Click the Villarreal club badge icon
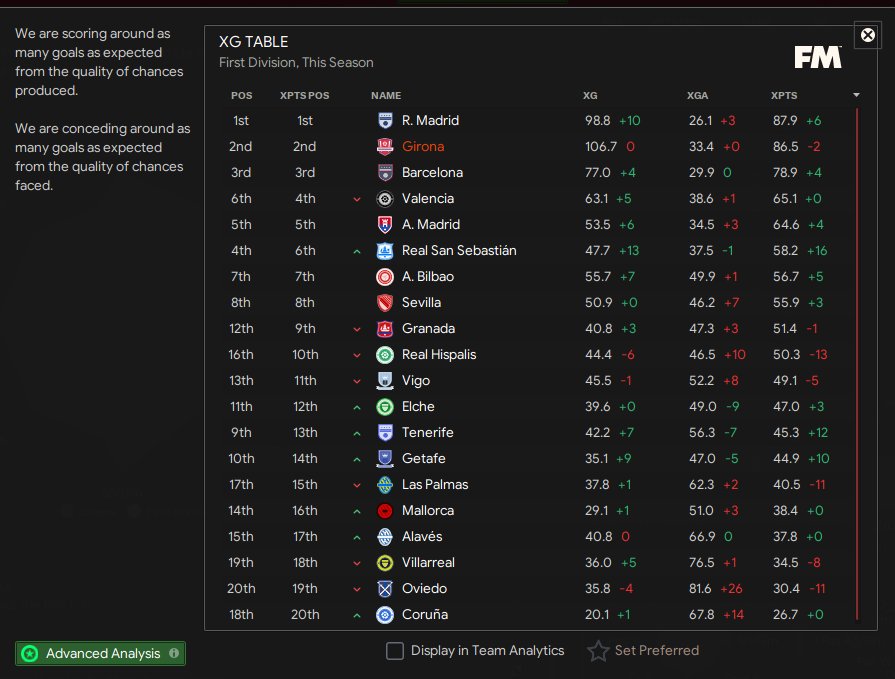 pyautogui.click(x=385, y=563)
